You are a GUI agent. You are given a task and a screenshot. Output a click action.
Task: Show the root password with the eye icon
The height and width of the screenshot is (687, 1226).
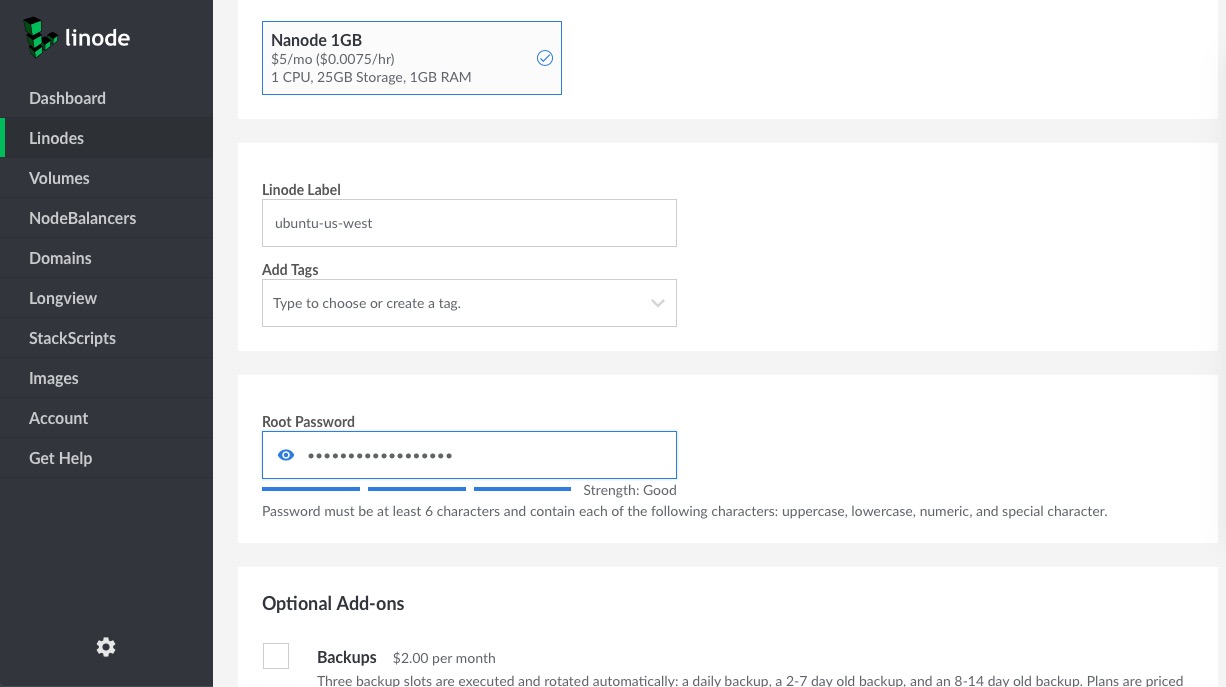(x=286, y=455)
